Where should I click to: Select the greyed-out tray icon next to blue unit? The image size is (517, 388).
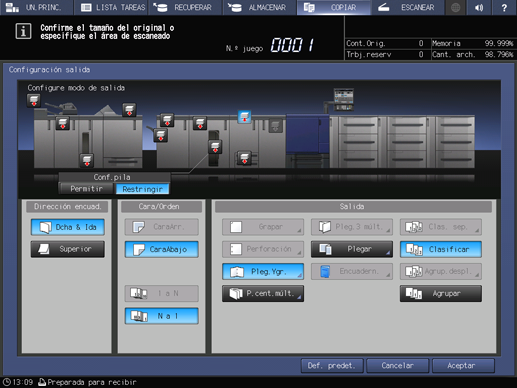(x=276, y=126)
